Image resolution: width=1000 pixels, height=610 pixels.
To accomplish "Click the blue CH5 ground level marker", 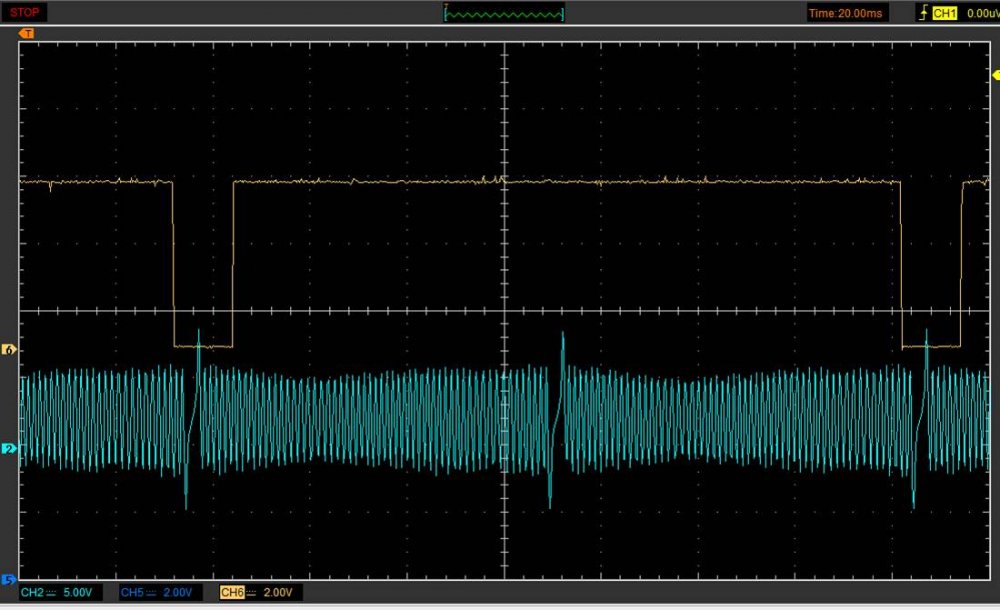I will 8,579.
